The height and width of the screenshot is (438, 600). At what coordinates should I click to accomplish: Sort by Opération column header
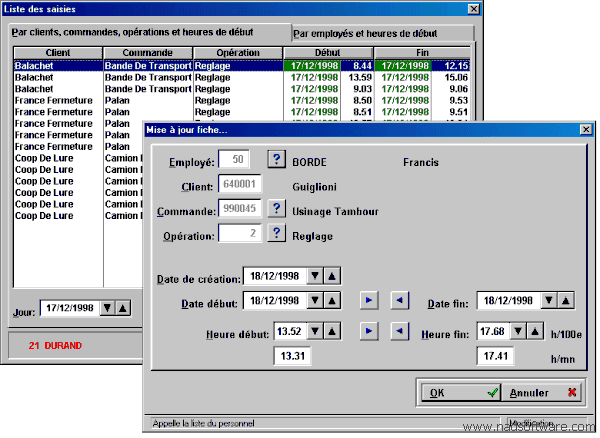pos(238,53)
